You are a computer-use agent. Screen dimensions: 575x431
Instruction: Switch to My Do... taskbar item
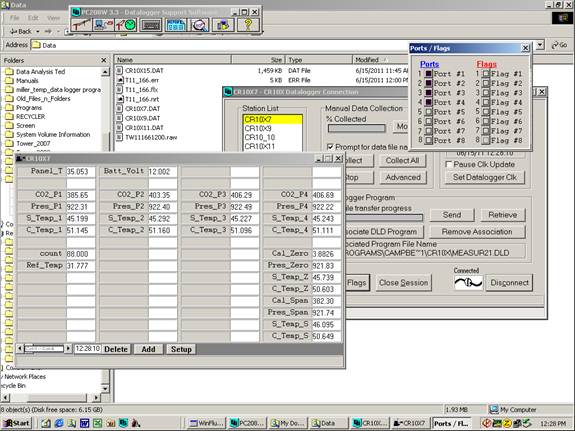pyautogui.click(x=288, y=423)
